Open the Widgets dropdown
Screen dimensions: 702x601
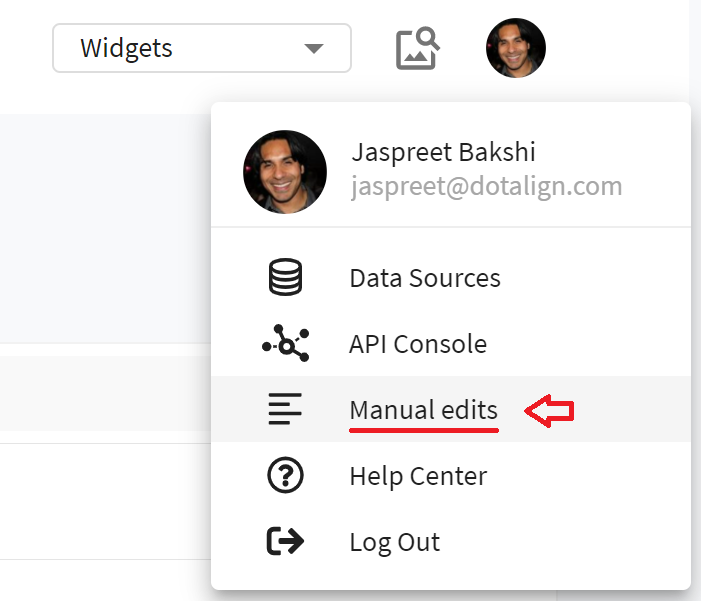[202, 48]
